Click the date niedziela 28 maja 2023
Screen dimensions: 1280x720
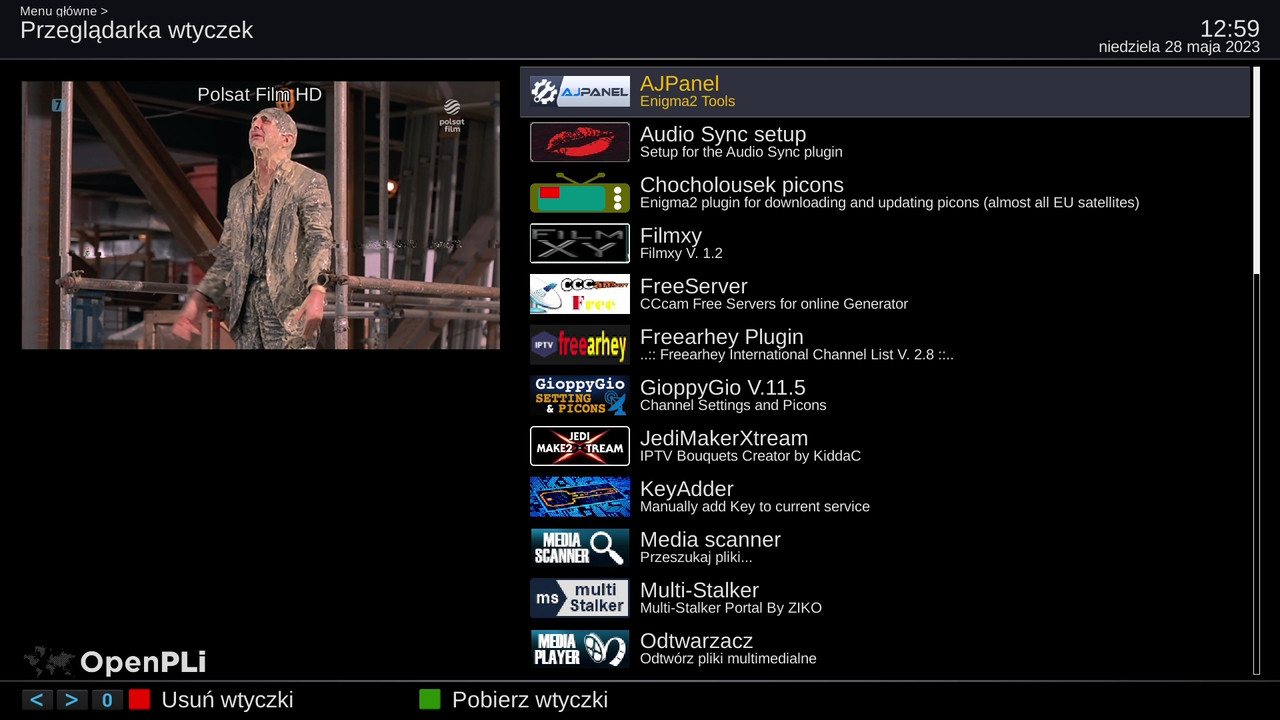[1179, 47]
